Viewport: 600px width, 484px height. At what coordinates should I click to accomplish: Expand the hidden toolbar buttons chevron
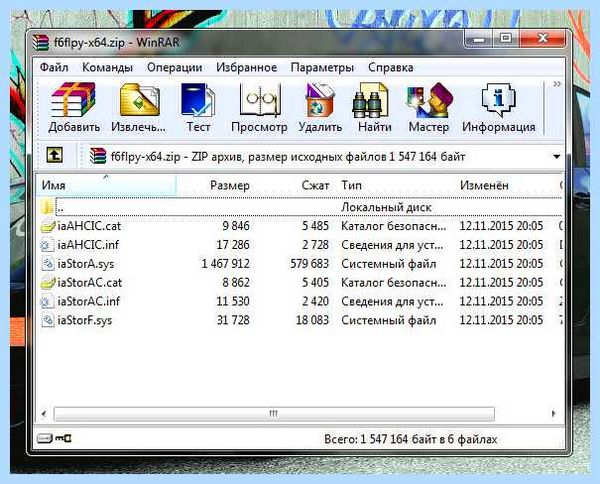coord(557,84)
